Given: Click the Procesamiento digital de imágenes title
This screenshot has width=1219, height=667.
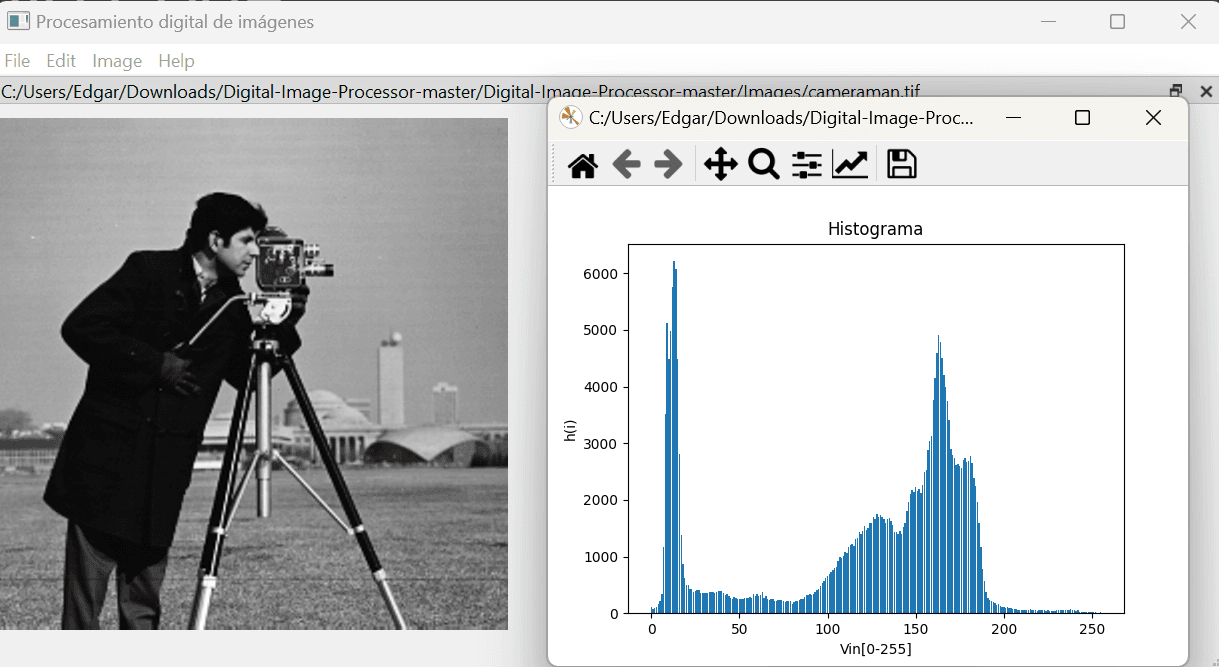Looking at the screenshot, I should (175, 22).
